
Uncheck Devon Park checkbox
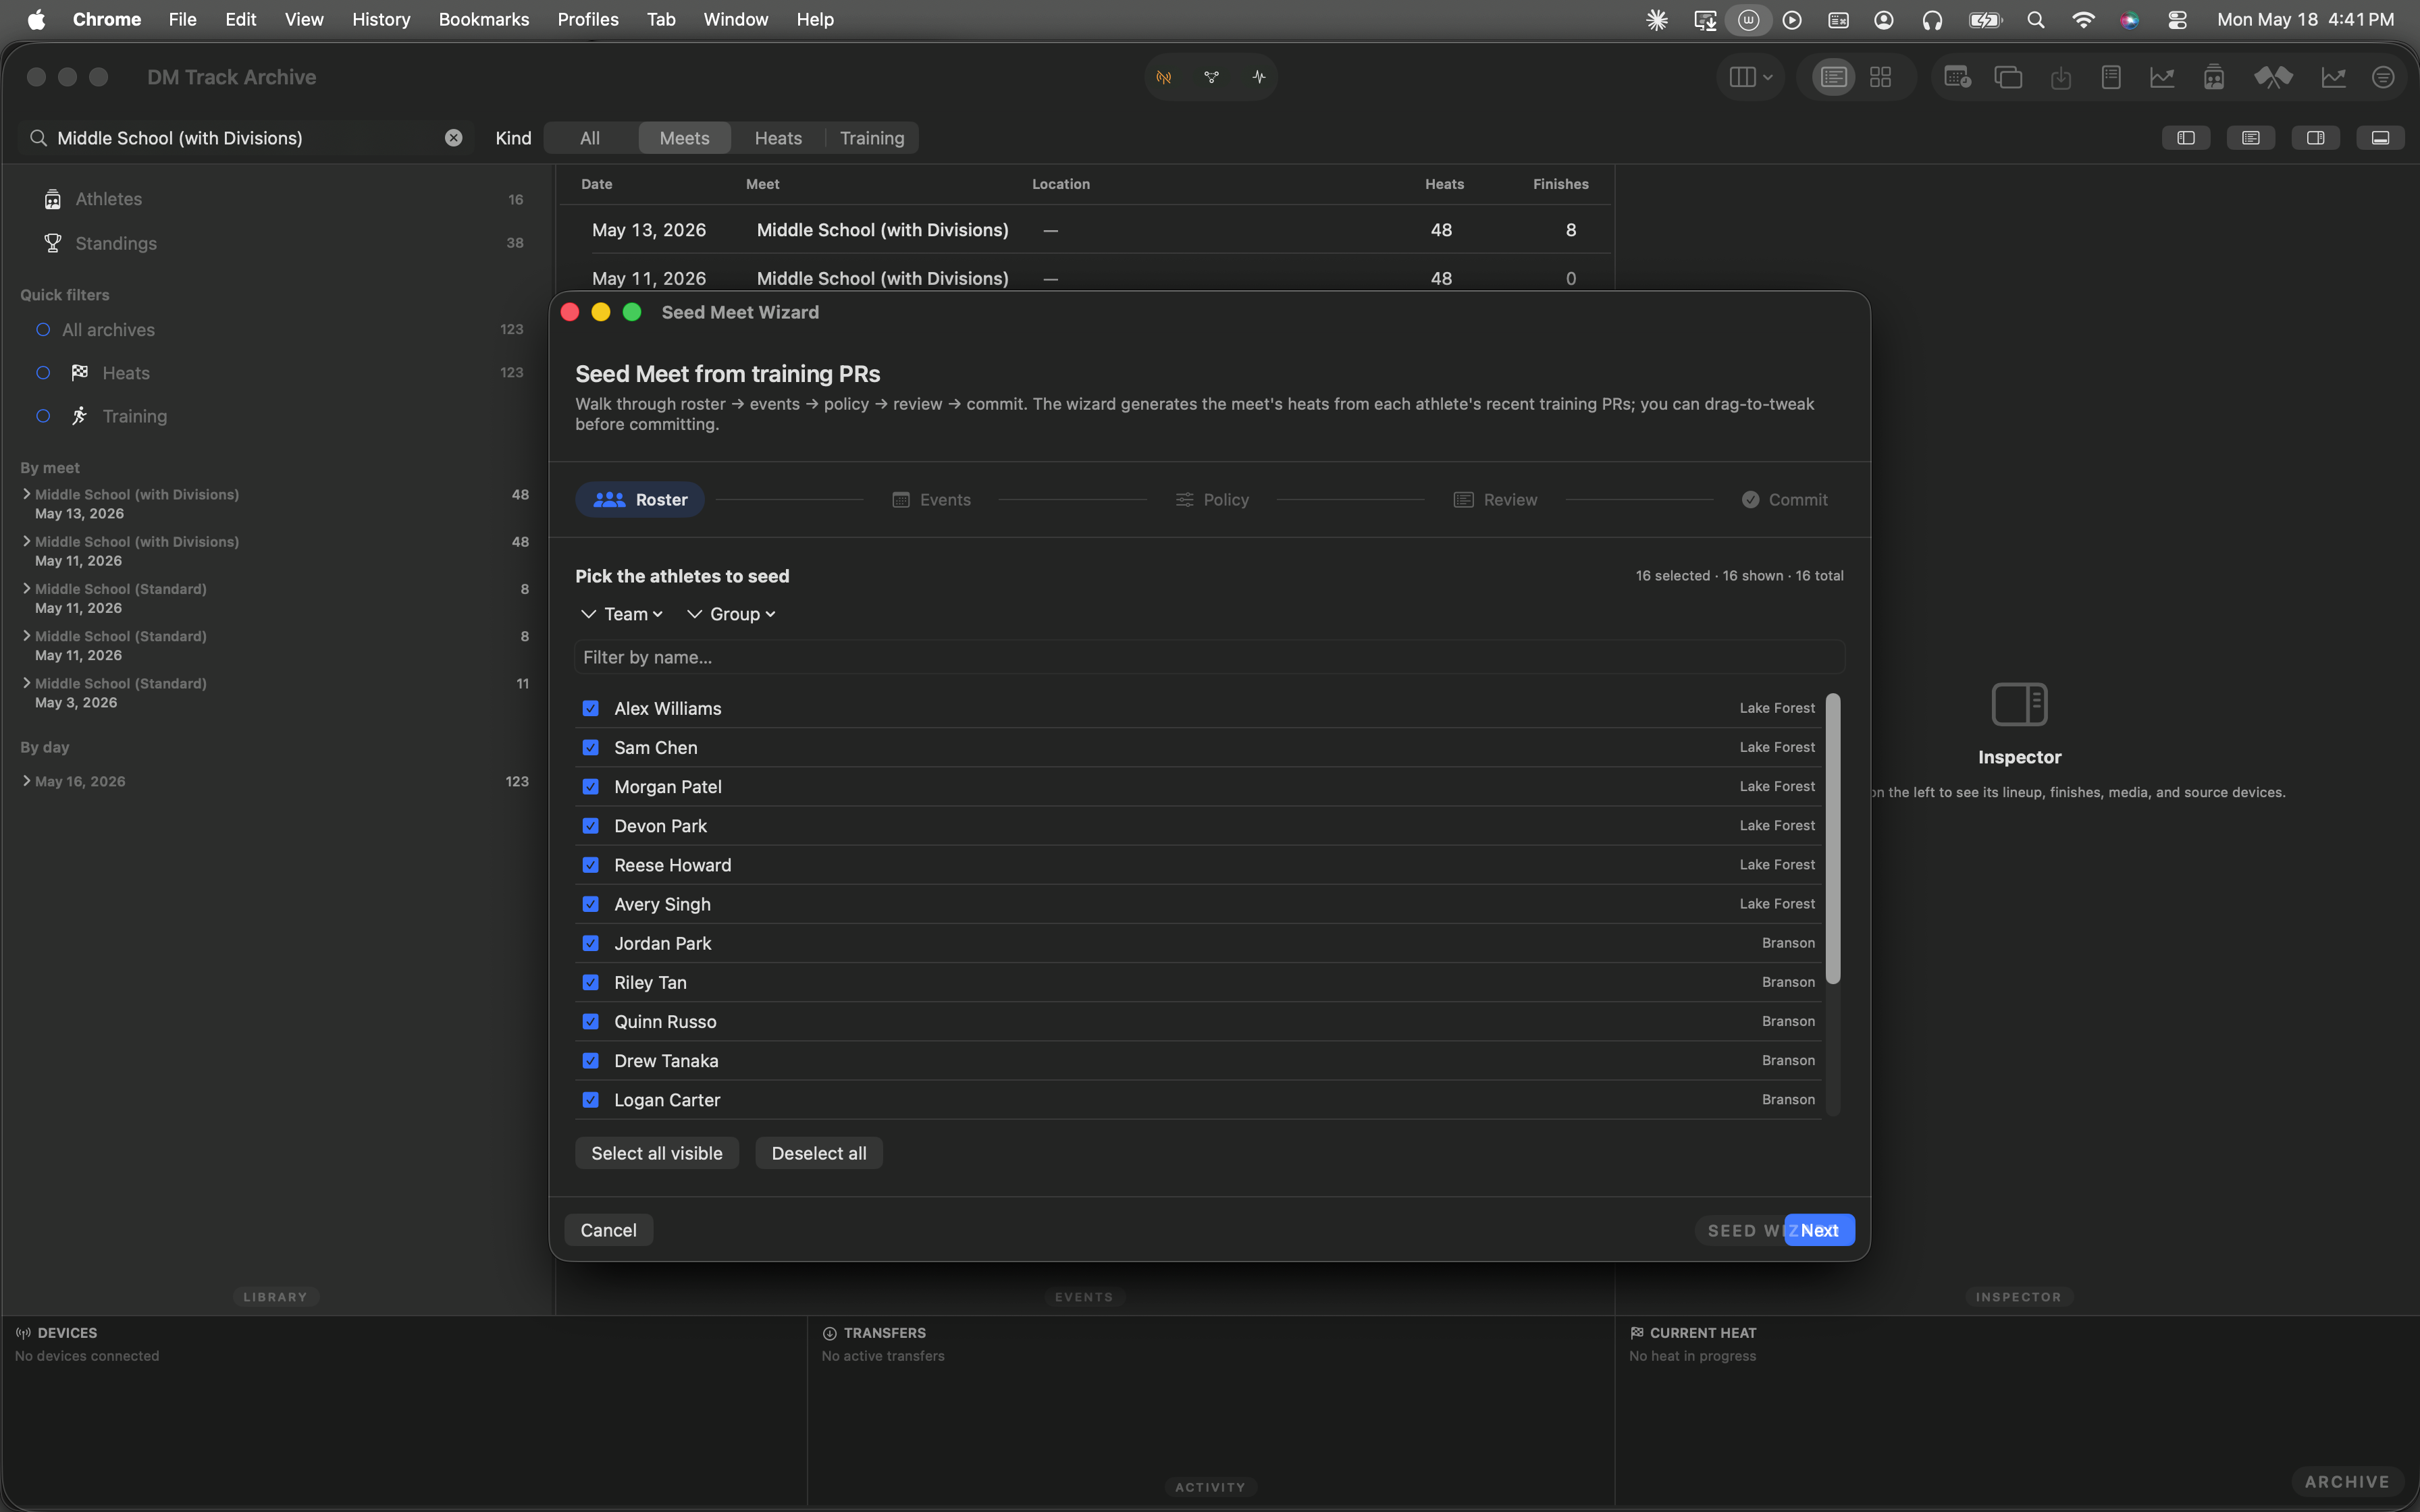pyautogui.click(x=591, y=826)
